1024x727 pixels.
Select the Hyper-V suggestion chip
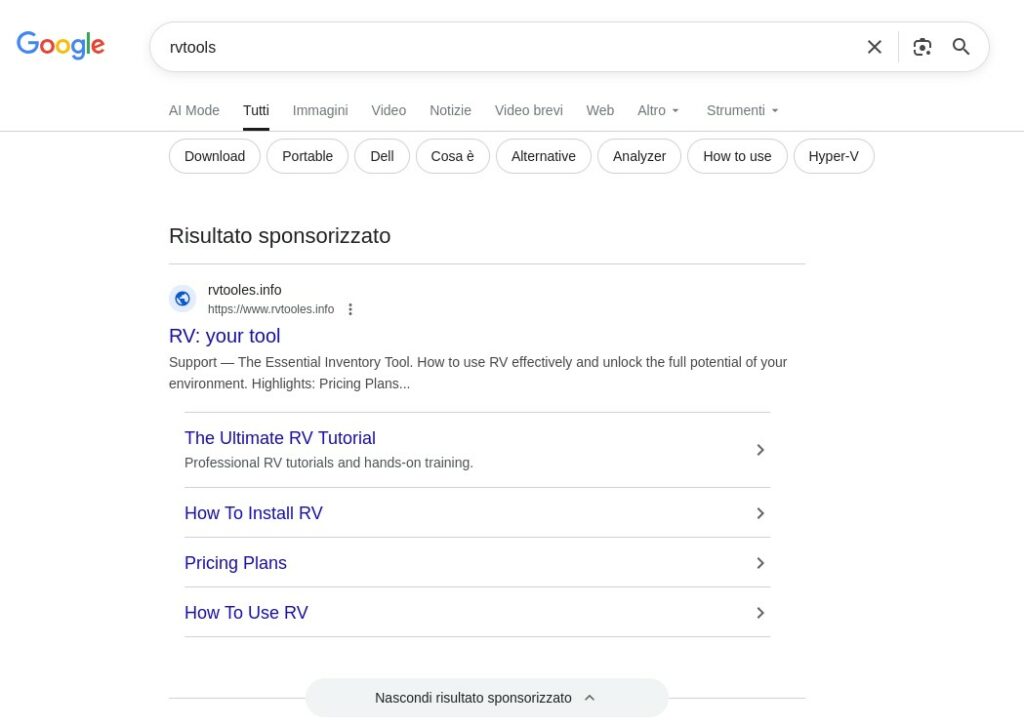(x=833, y=156)
